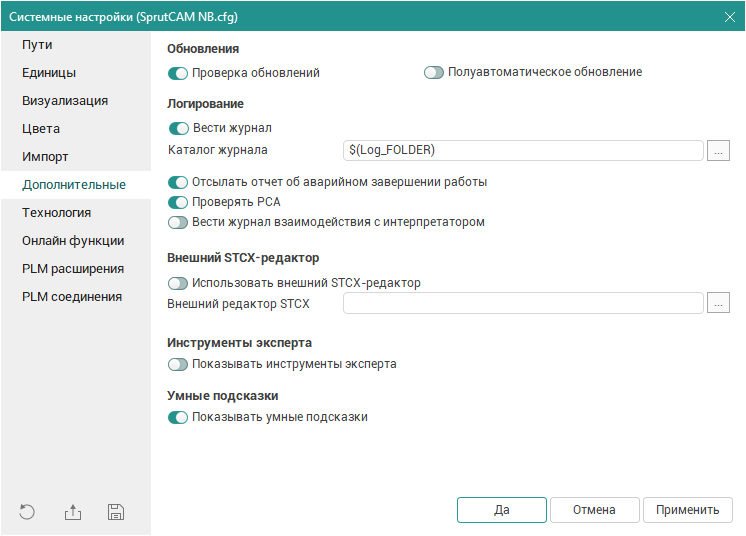
Task: Click the Внешний редактор STCX label
Action: coord(238,304)
